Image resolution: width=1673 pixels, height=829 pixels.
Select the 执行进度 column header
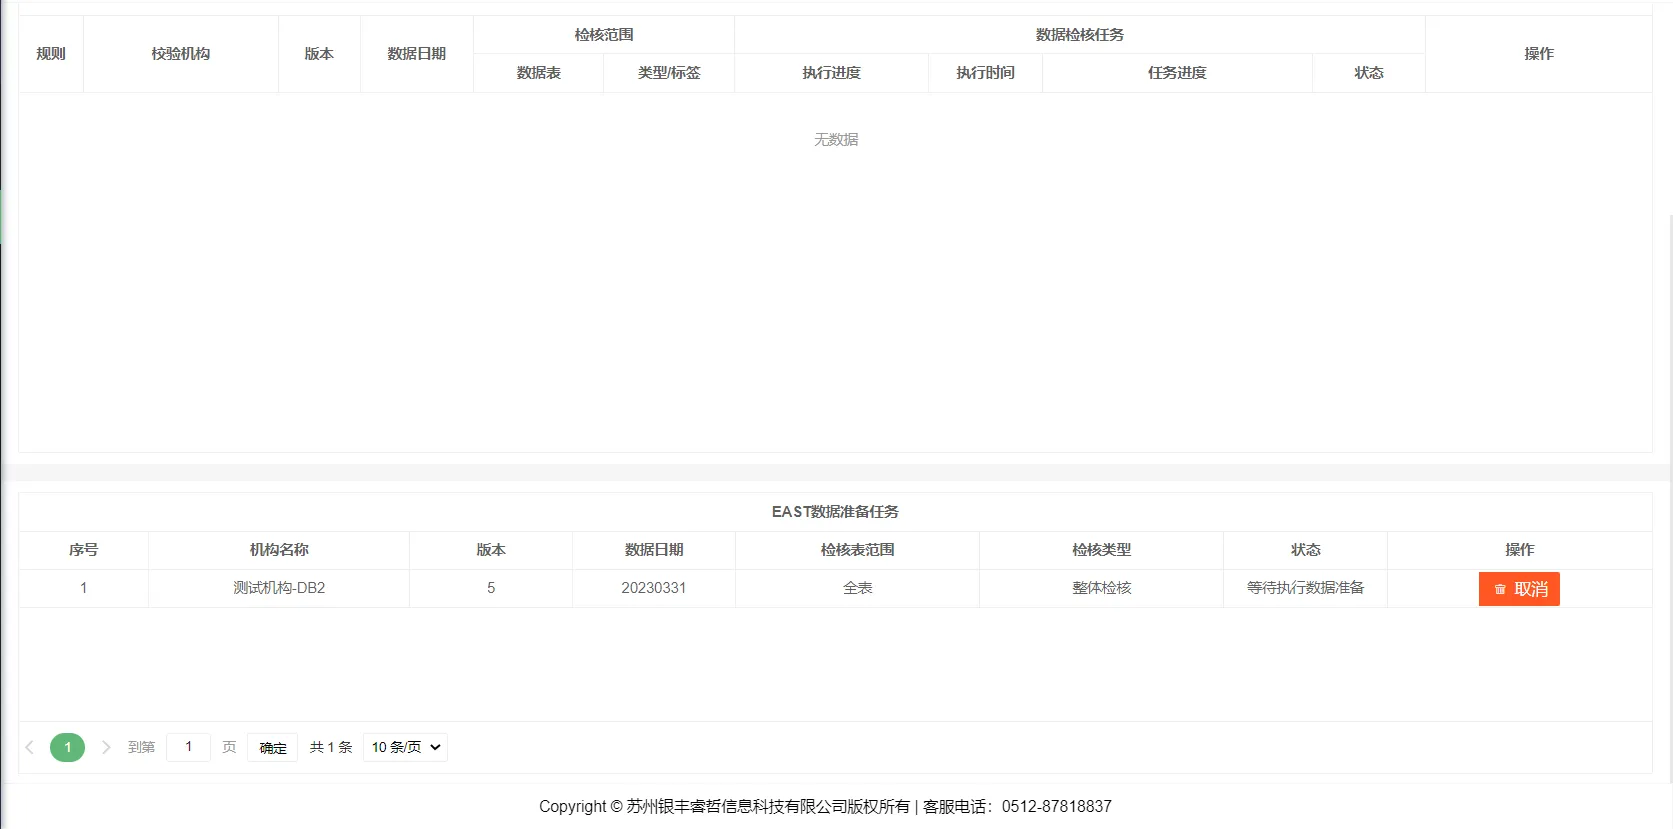pyautogui.click(x=831, y=73)
